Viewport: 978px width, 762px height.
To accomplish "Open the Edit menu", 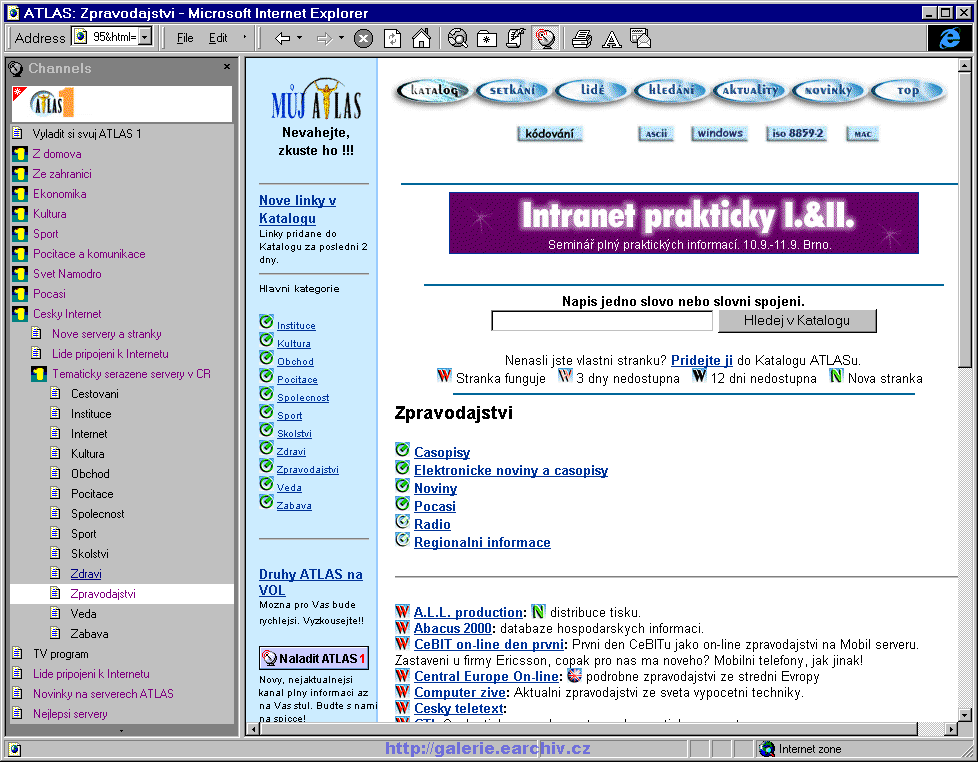I will [218, 38].
